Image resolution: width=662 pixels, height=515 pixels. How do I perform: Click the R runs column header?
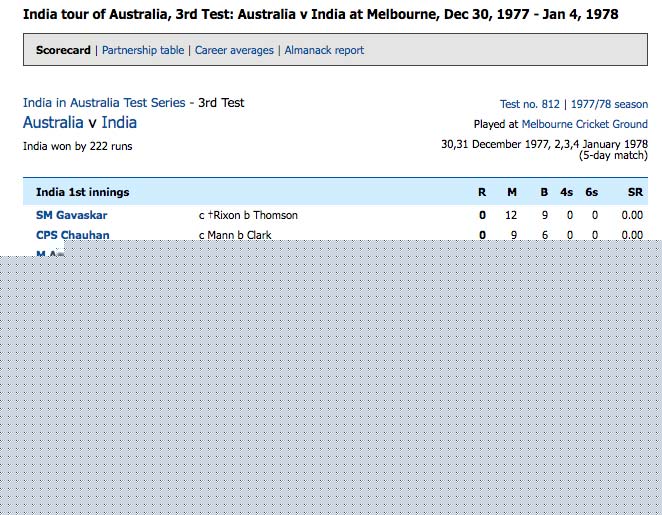point(482,192)
